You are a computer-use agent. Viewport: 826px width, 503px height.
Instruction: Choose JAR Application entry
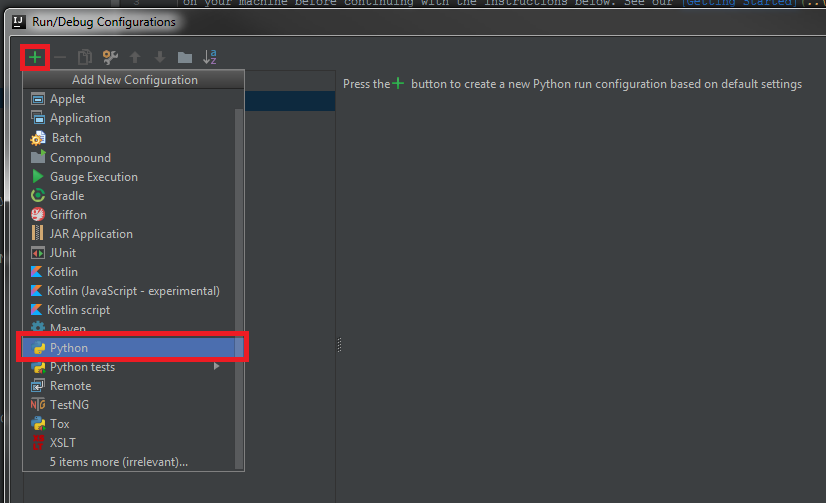click(129, 234)
